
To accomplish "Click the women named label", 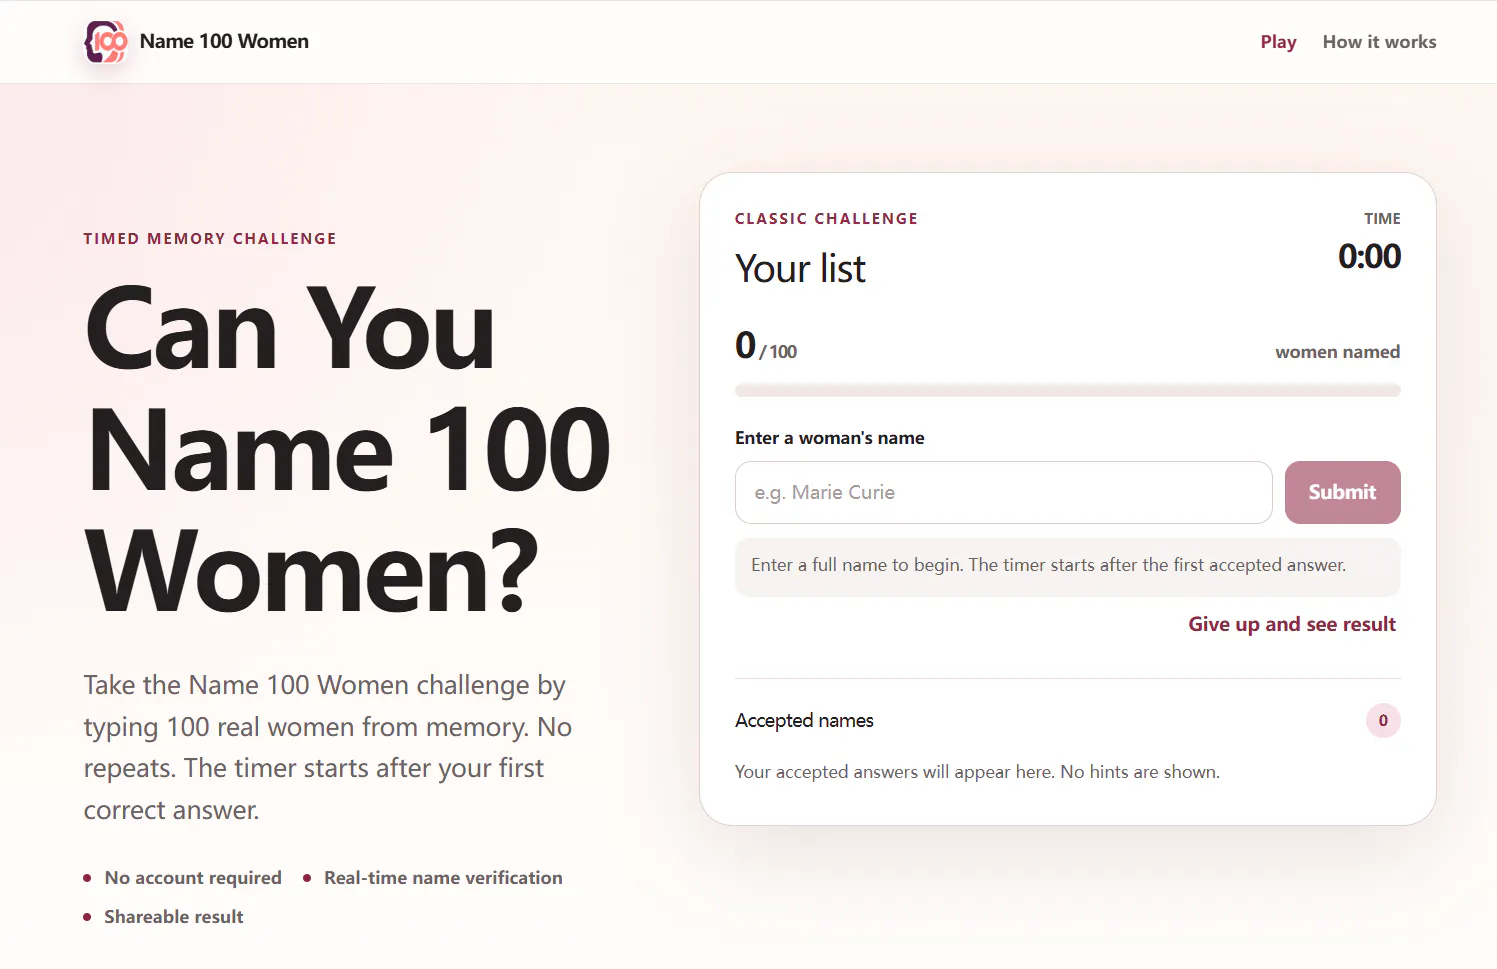I will pos(1337,352).
